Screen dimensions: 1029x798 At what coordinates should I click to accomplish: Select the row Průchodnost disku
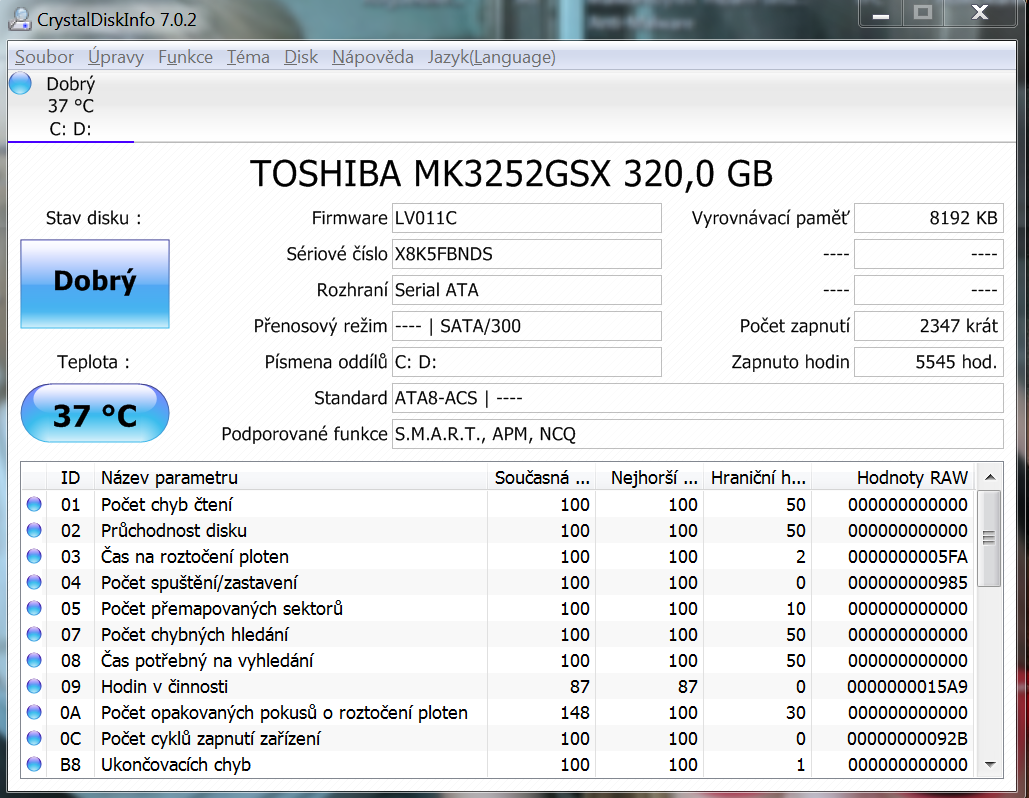pos(498,530)
